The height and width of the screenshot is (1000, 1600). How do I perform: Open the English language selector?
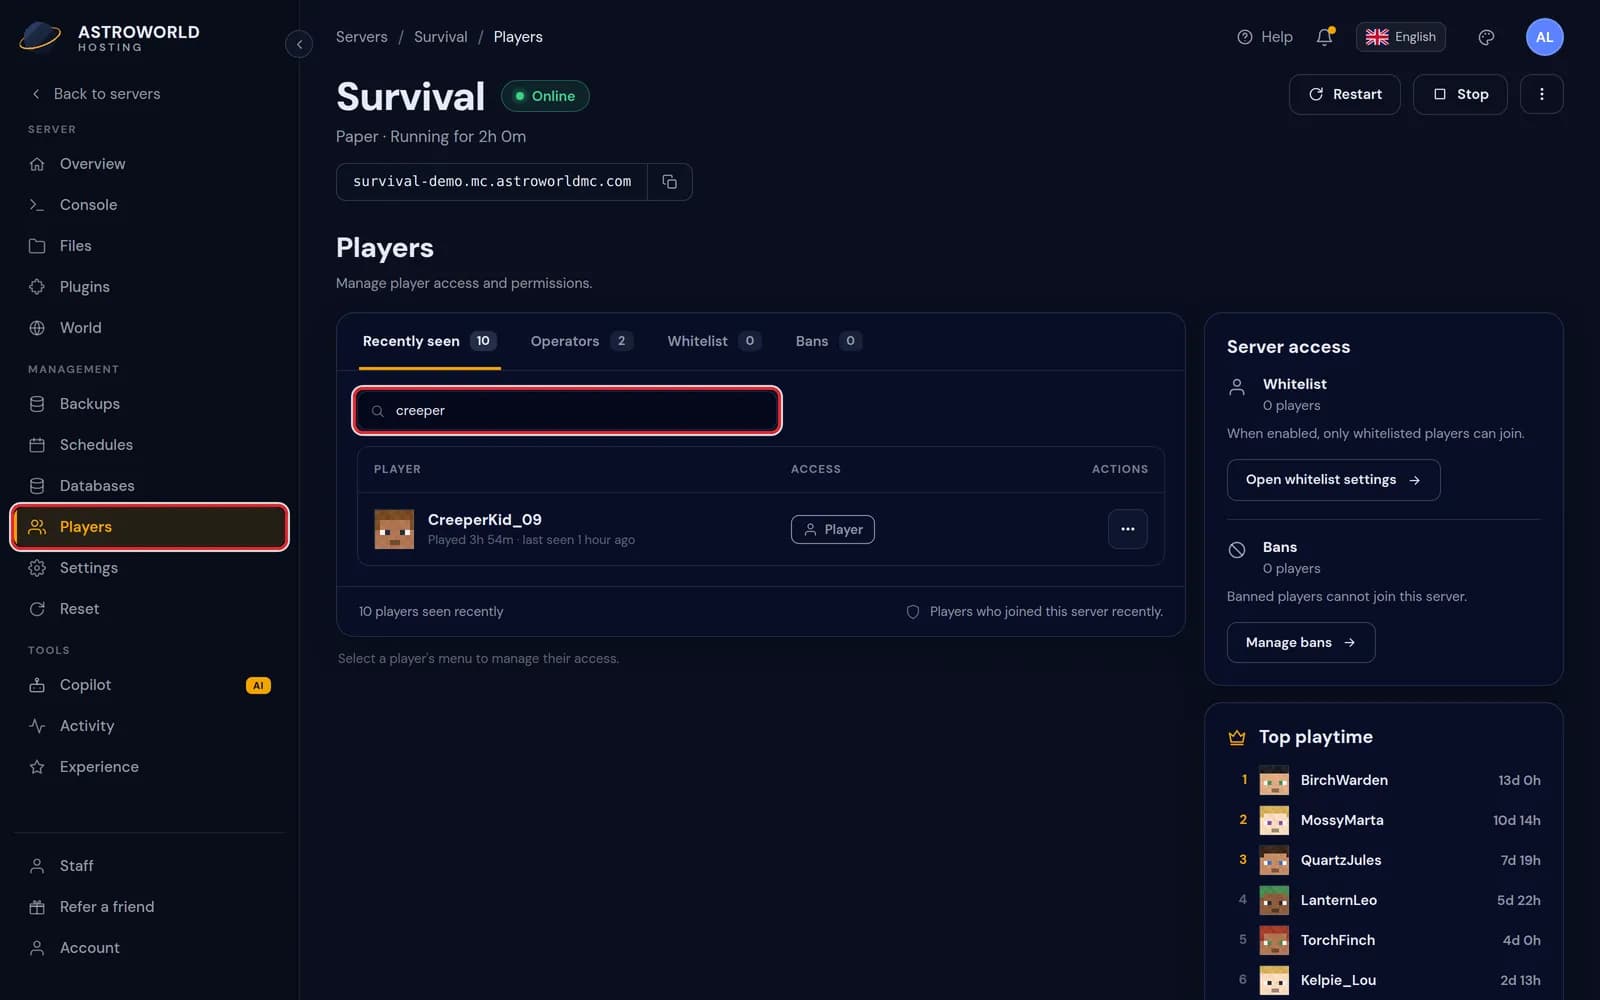tap(1400, 37)
